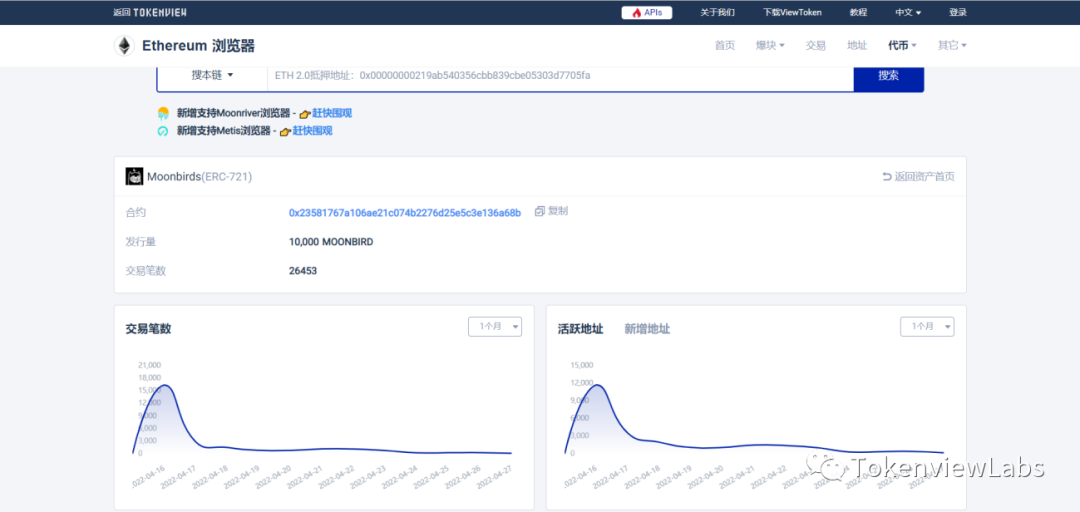
Task: Click 复制 to copy contract address
Action: click(x=558, y=211)
